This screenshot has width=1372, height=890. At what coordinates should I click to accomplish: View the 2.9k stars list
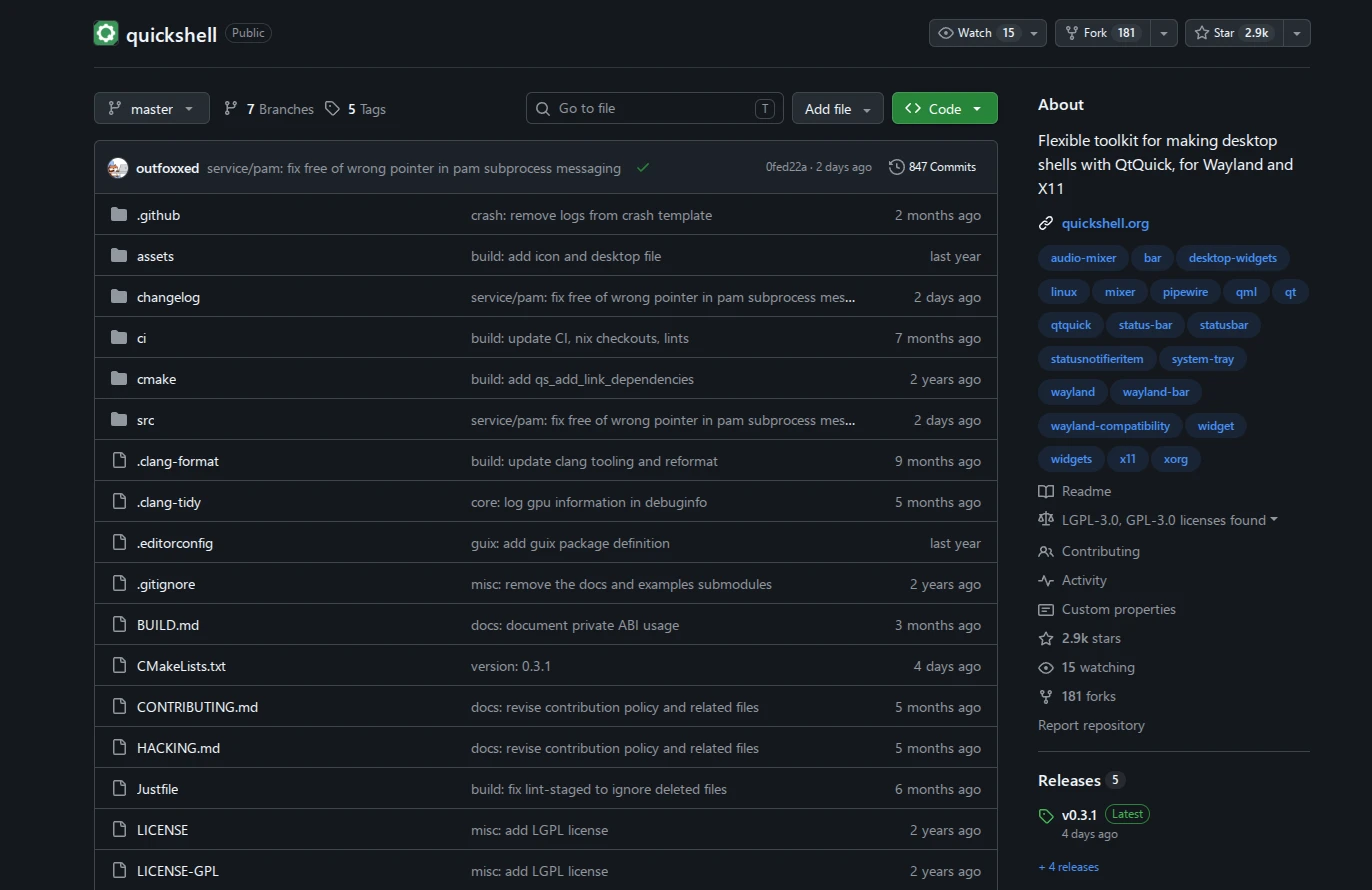coord(1091,638)
